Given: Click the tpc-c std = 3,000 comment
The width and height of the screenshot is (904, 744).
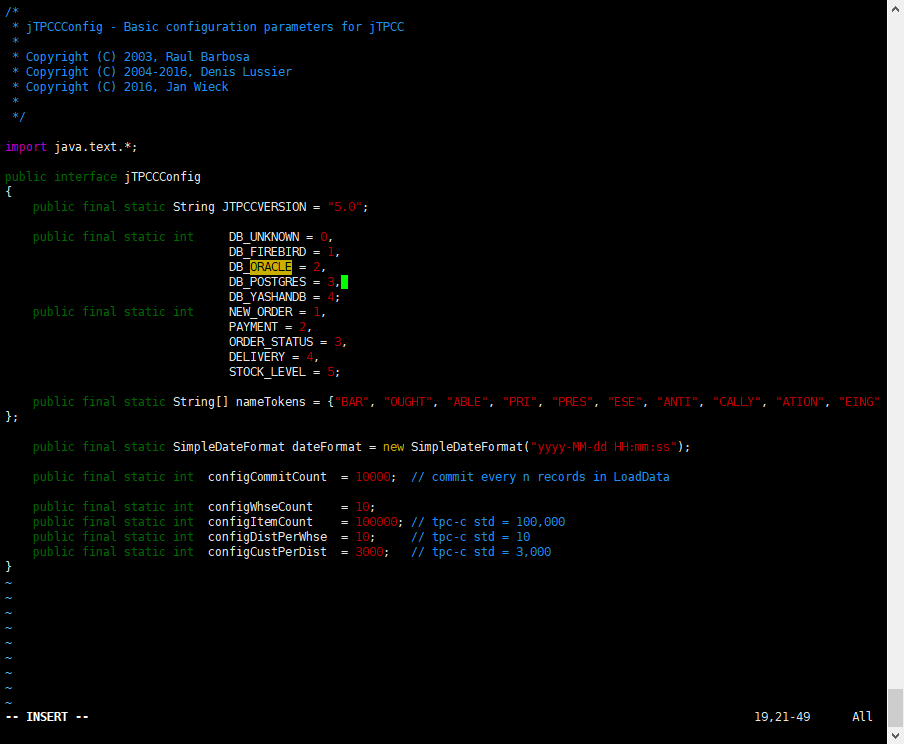Looking at the screenshot, I should click(481, 552).
